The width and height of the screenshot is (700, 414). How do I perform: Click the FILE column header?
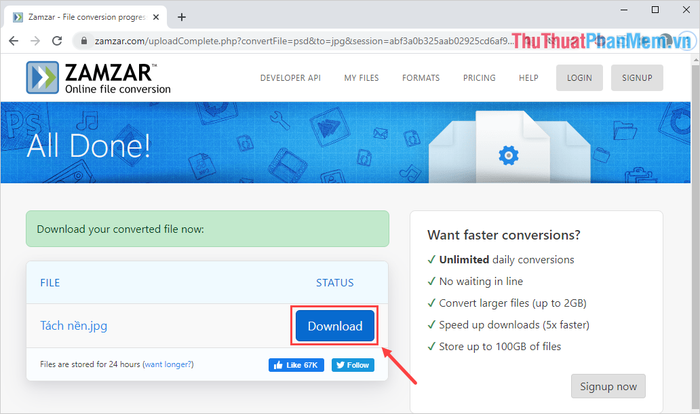click(50, 283)
